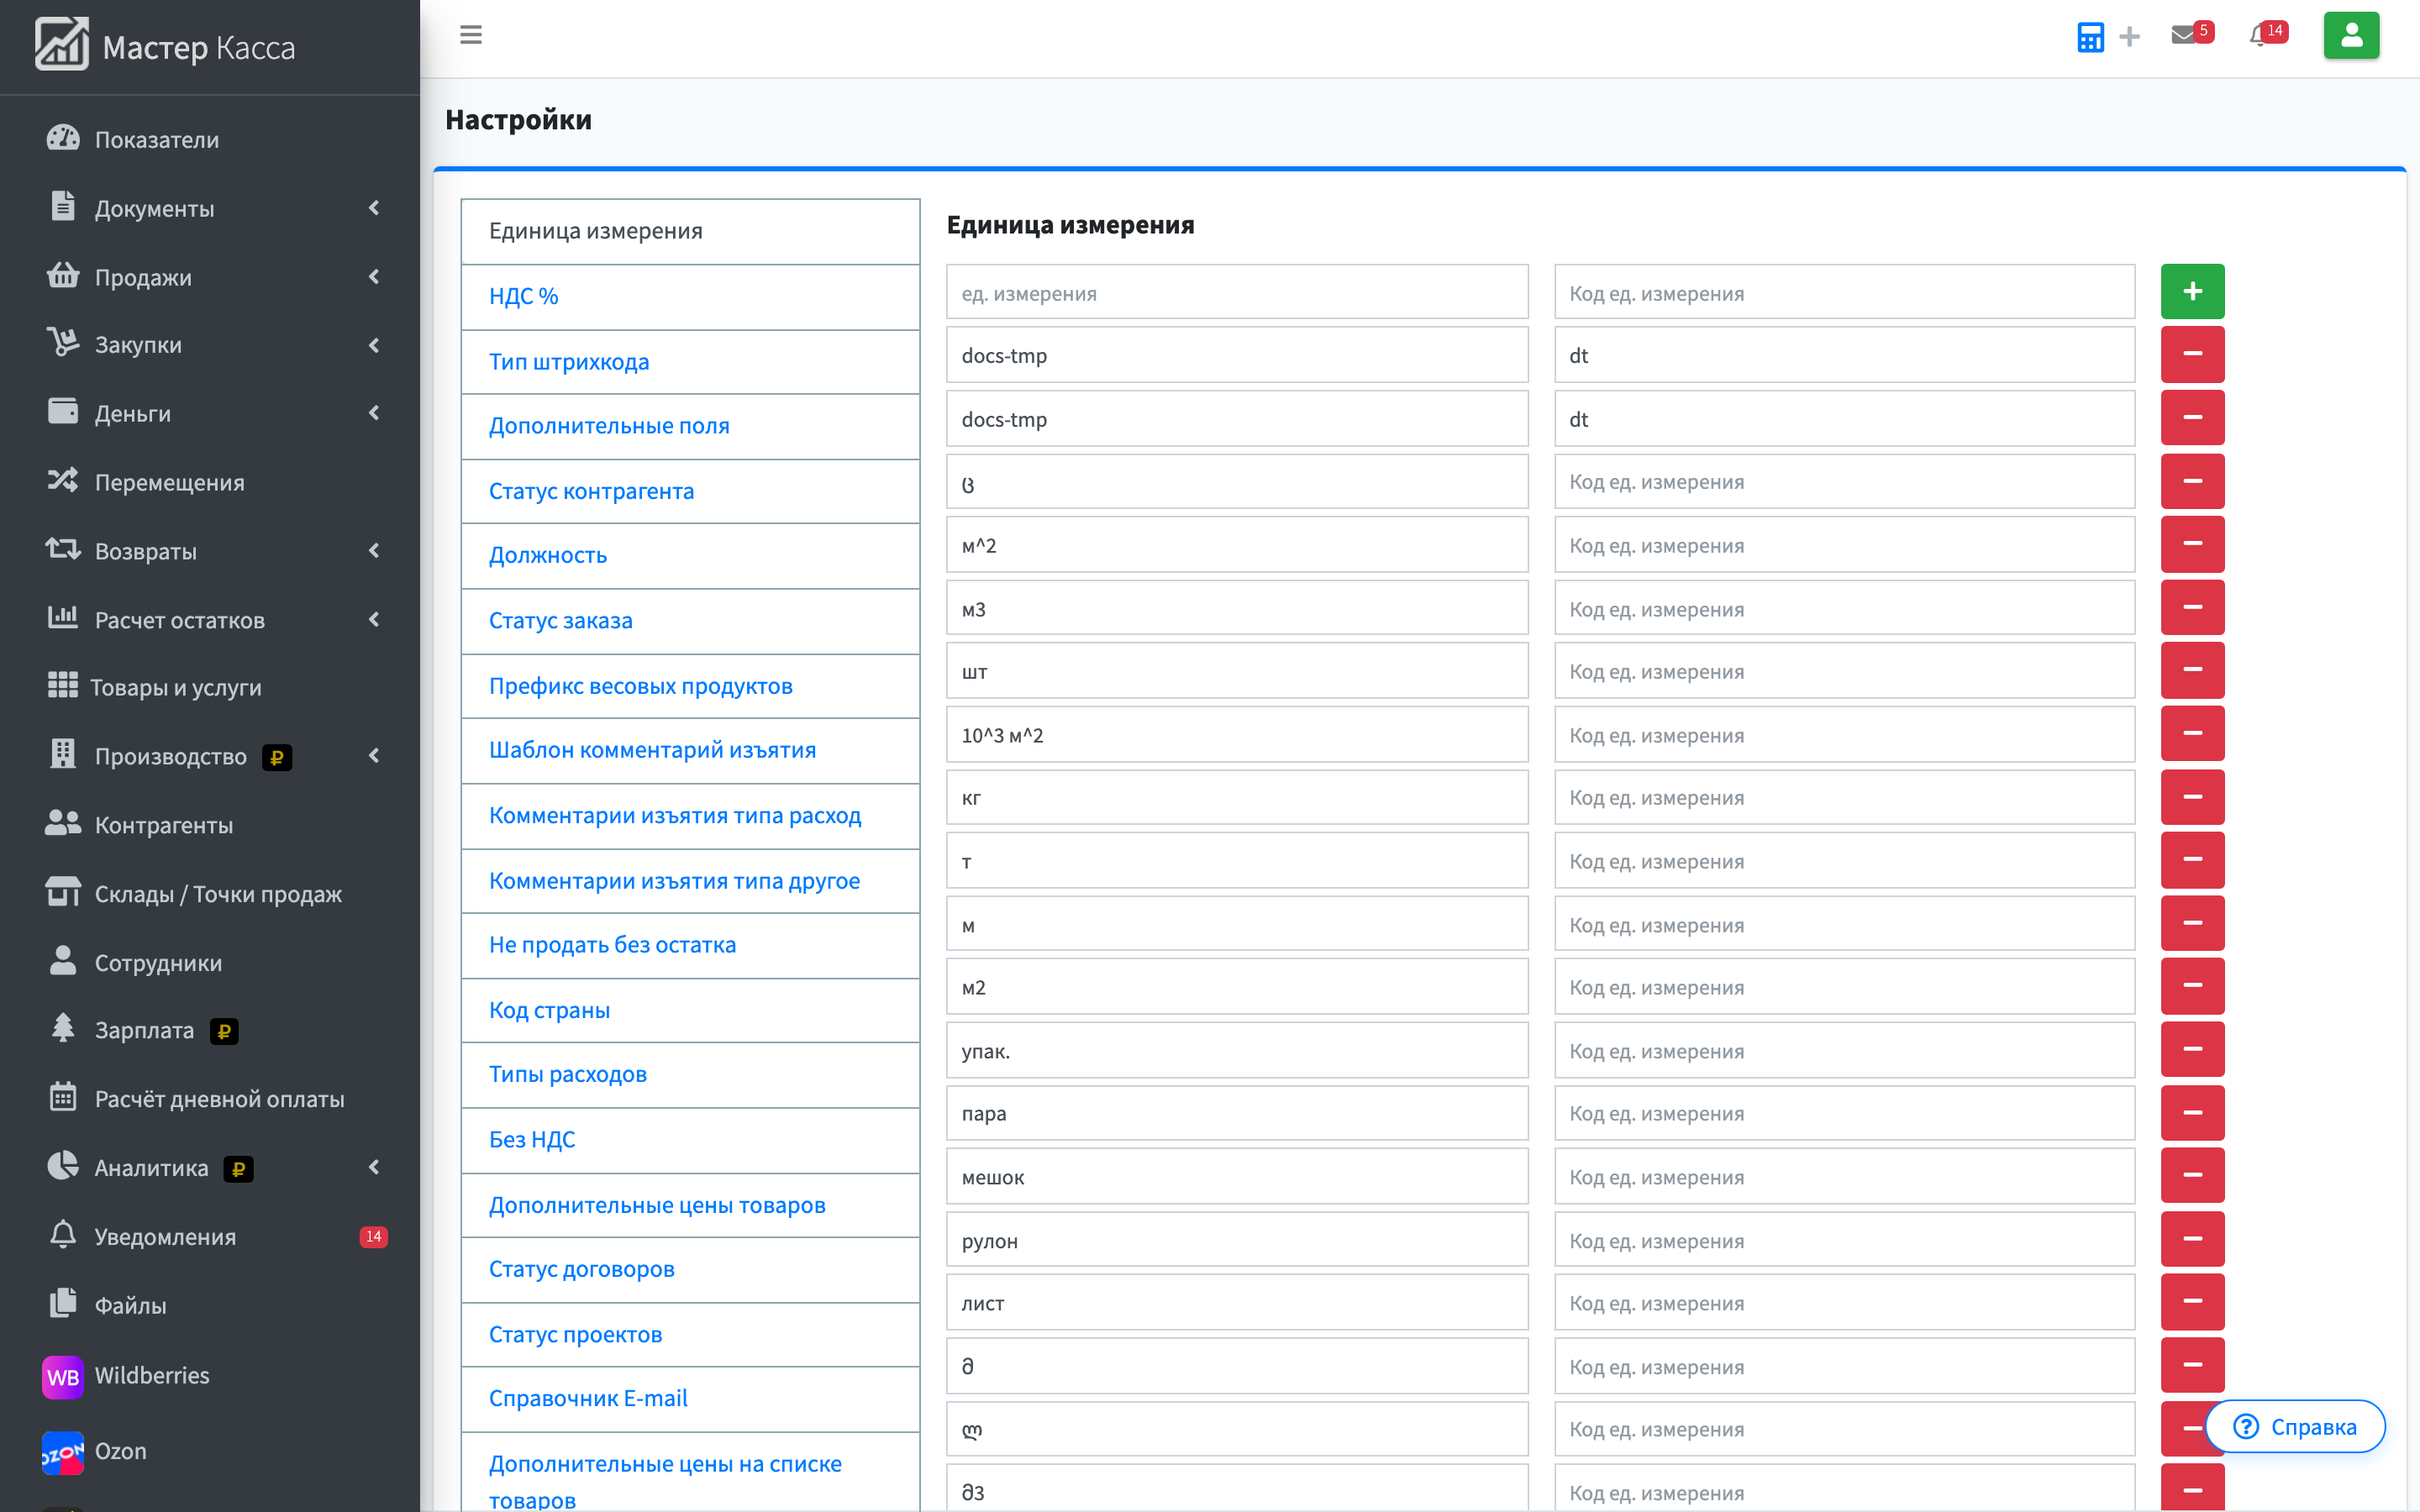Expand the Возвраты submenu chevron
Screen dimensions: 2420x1512
coord(374,551)
